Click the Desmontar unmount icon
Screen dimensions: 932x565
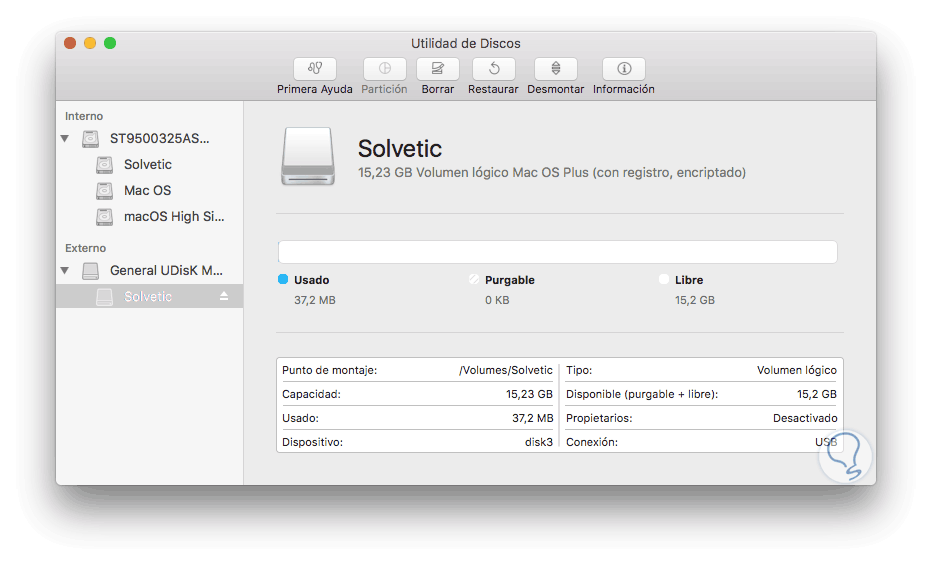click(556, 69)
